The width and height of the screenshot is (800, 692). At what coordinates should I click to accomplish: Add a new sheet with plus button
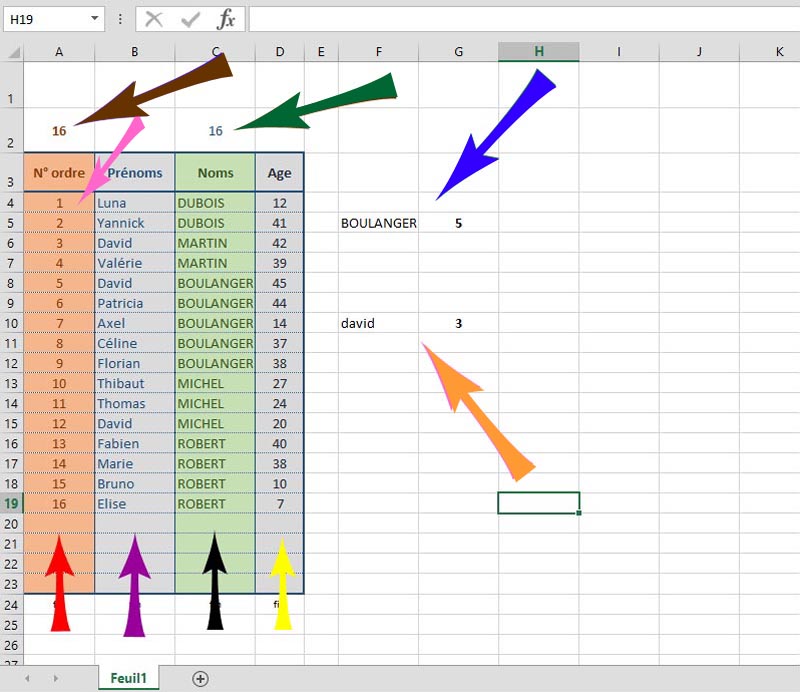pyautogui.click(x=200, y=679)
